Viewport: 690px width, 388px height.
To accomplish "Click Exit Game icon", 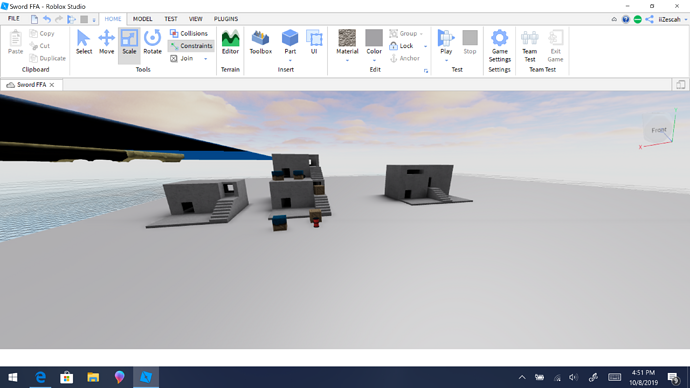I will [555, 38].
